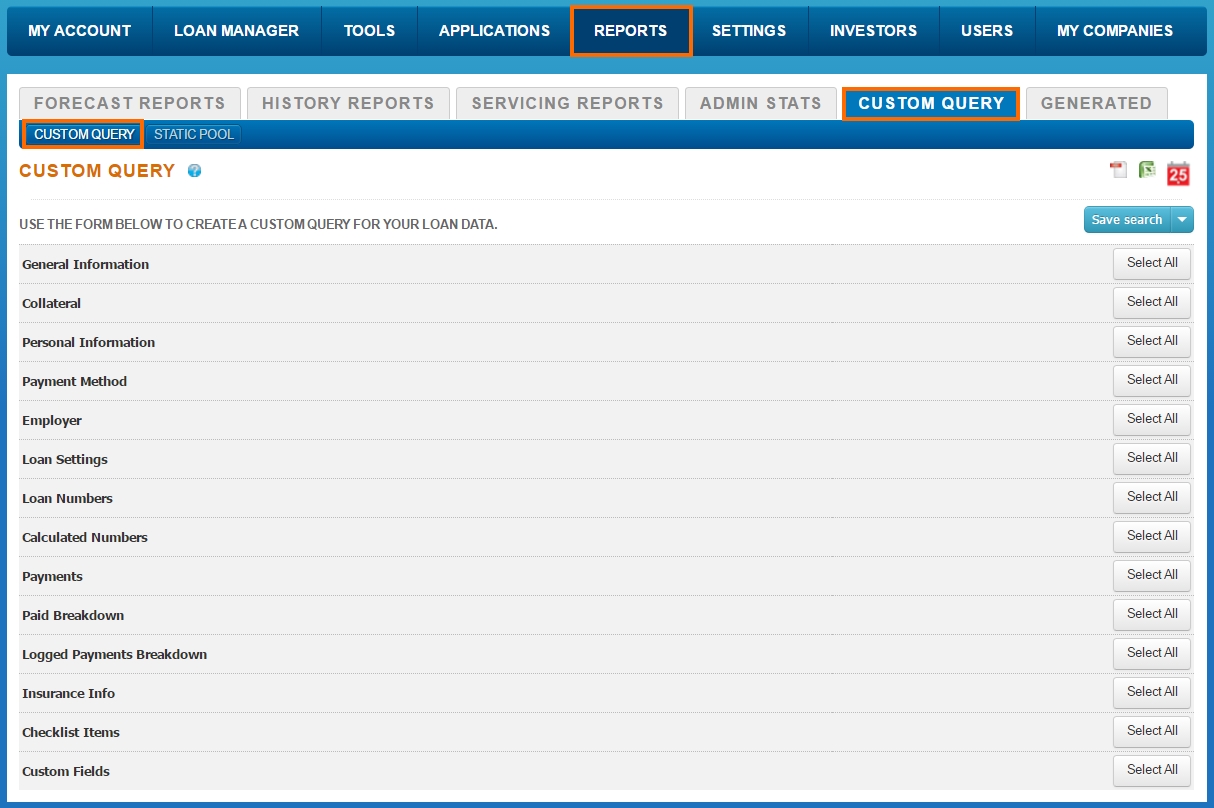Select the large Custom Query tab
This screenshot has width=1214, height=808.
[x=931, y=103]
